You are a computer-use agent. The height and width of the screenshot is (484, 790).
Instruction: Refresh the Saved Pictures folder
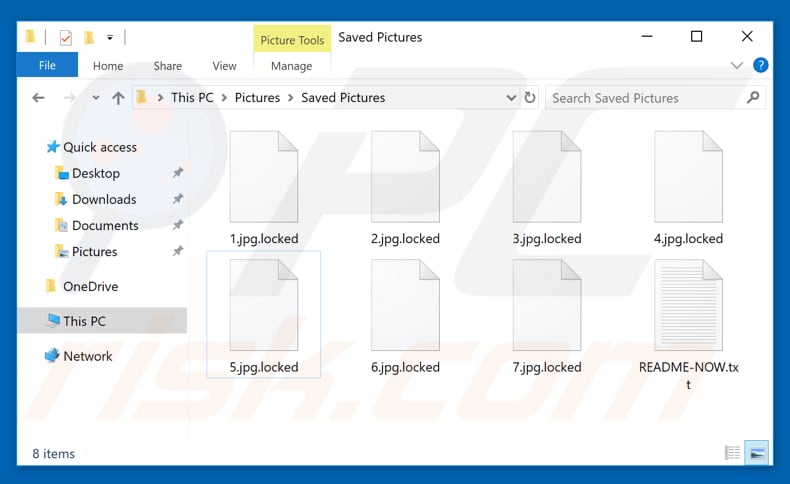pos(530,98)
